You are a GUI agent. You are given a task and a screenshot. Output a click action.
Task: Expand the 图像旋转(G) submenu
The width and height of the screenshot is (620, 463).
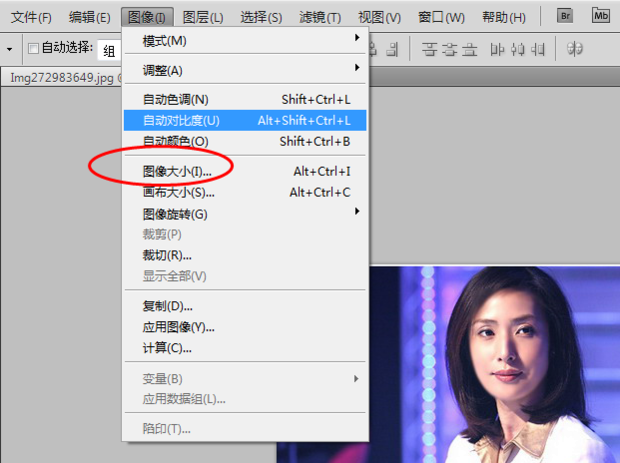[245, 214]
